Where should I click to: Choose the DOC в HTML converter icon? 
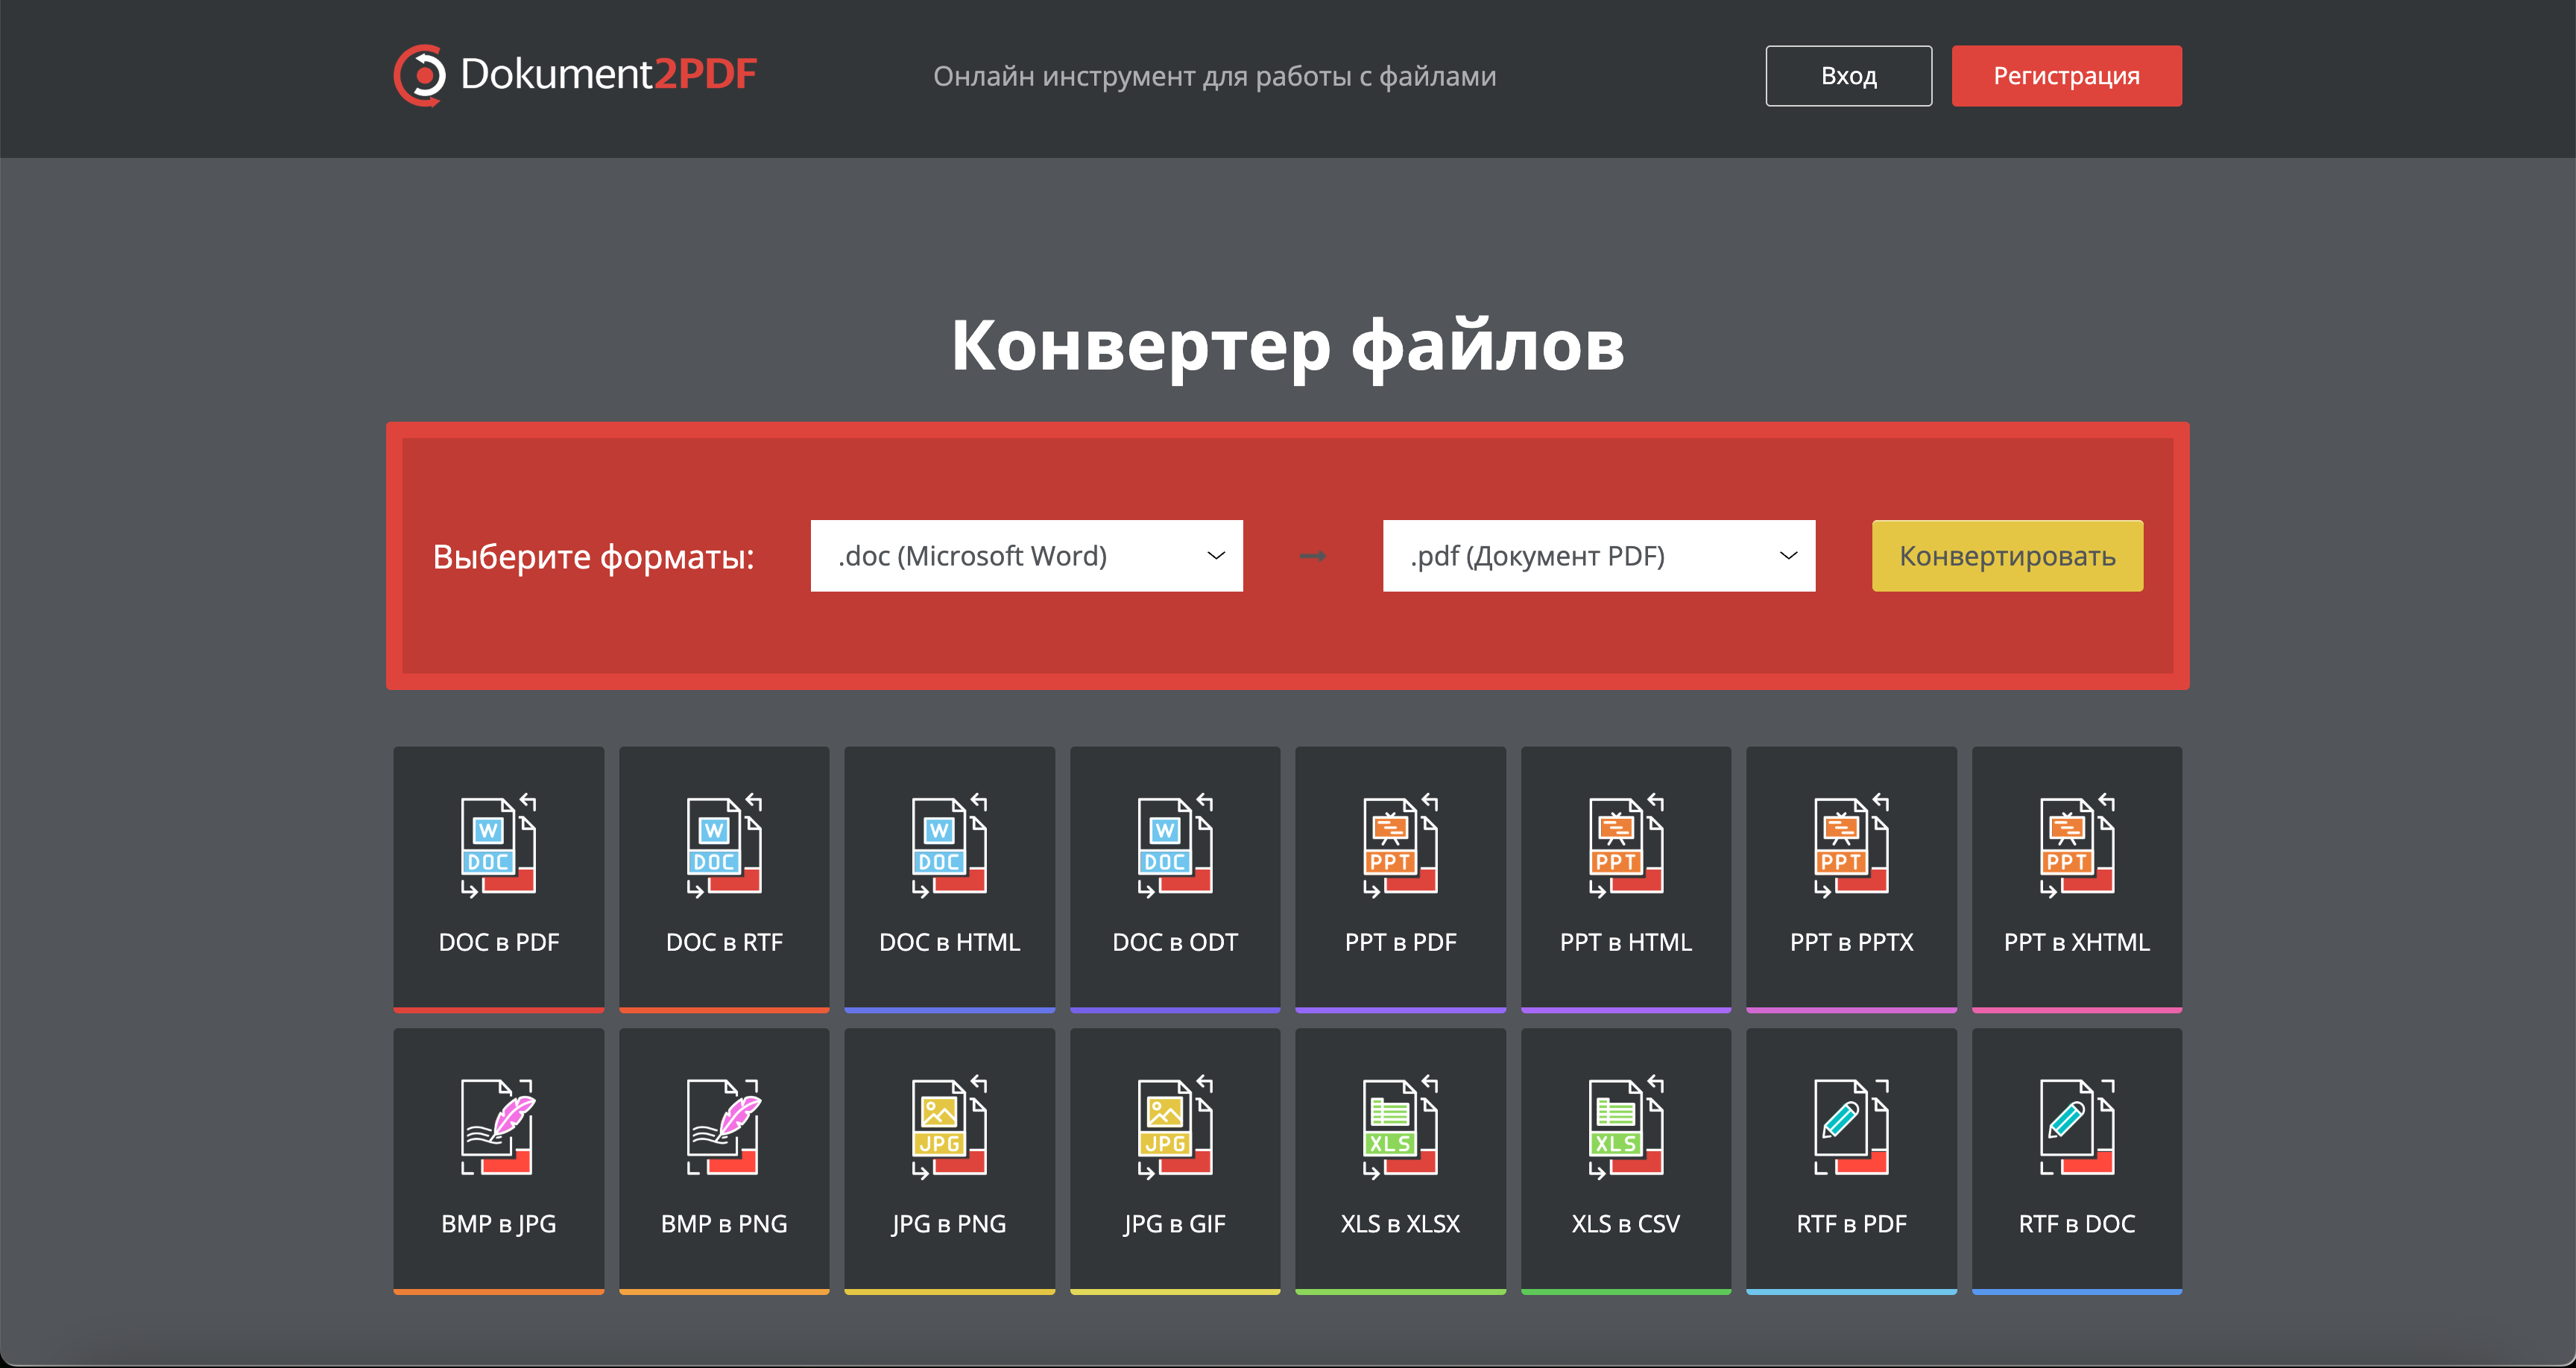tap(949, 846)
